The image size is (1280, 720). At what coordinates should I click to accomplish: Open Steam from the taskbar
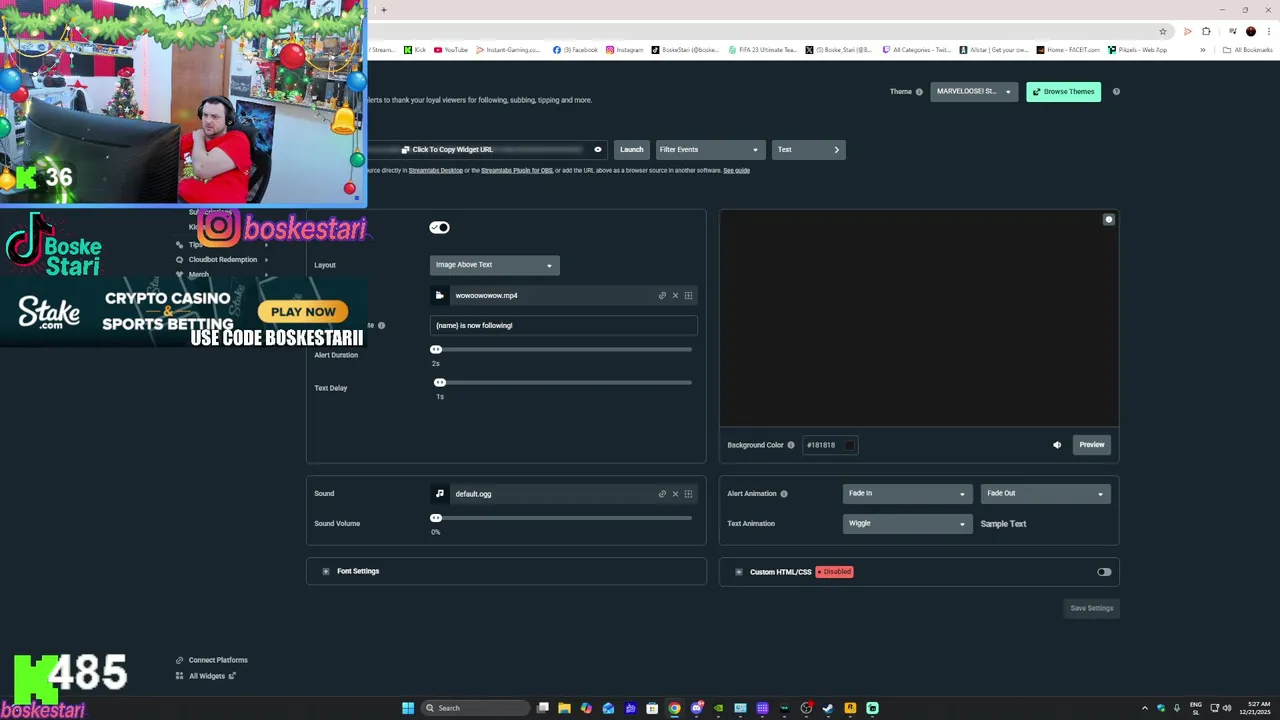pyautogui.click(x=828, y=708)
